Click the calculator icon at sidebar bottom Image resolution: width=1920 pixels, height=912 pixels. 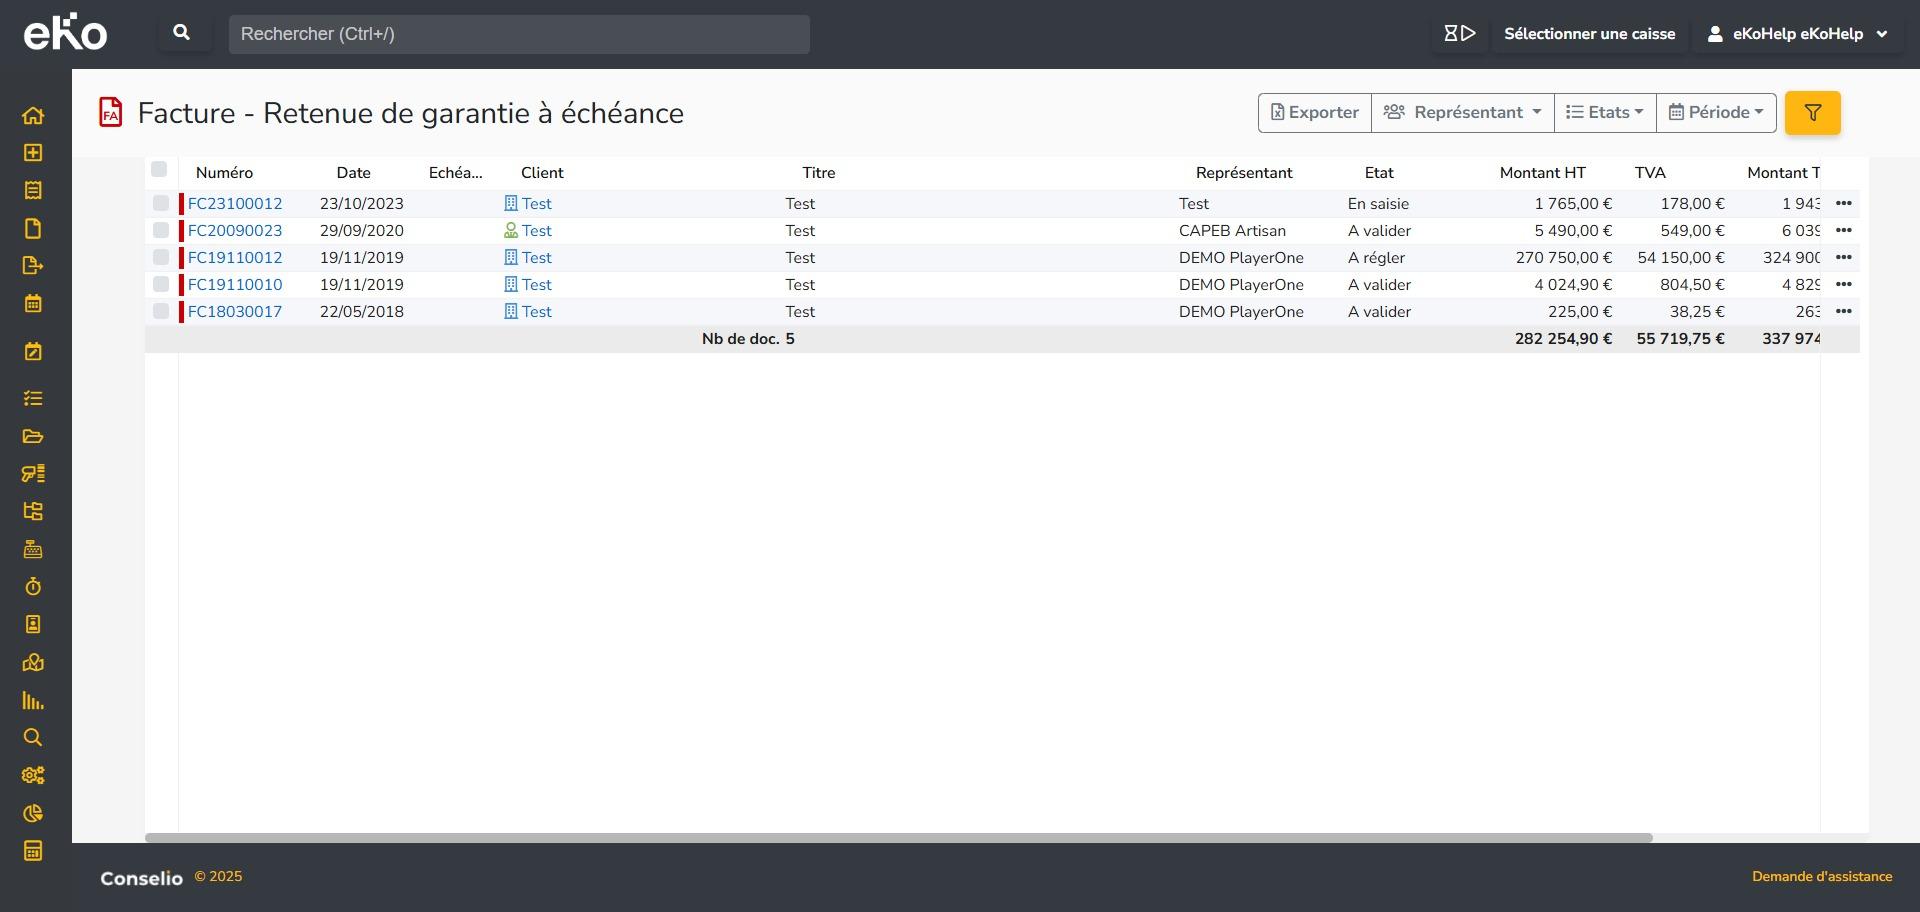click(33, 851)
